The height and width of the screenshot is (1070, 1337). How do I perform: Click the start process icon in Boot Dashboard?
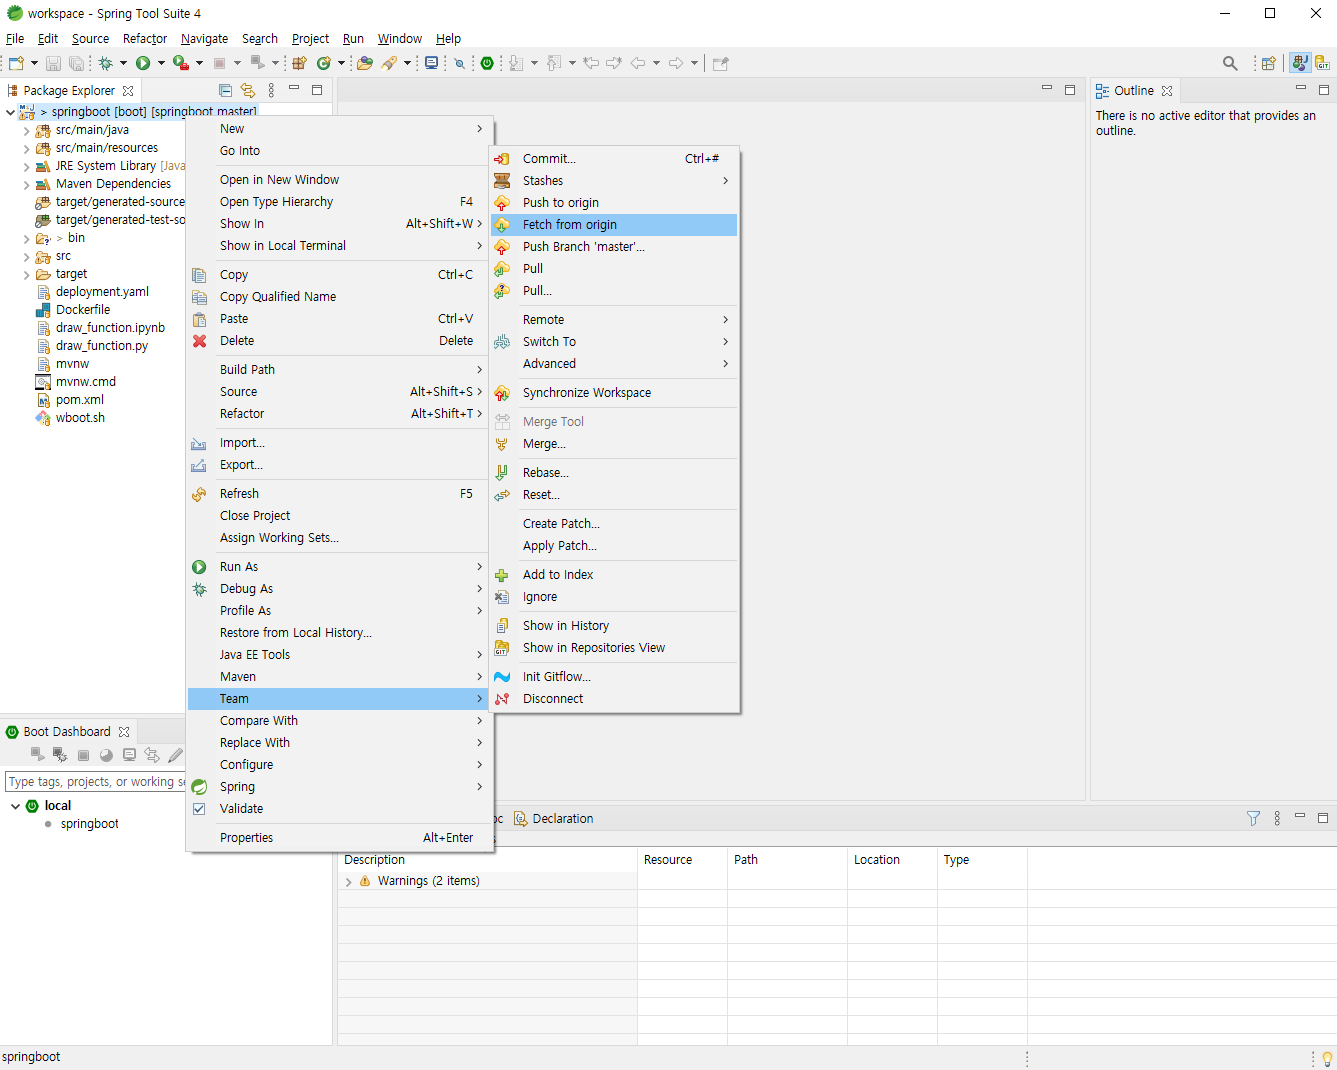point(38,755)
